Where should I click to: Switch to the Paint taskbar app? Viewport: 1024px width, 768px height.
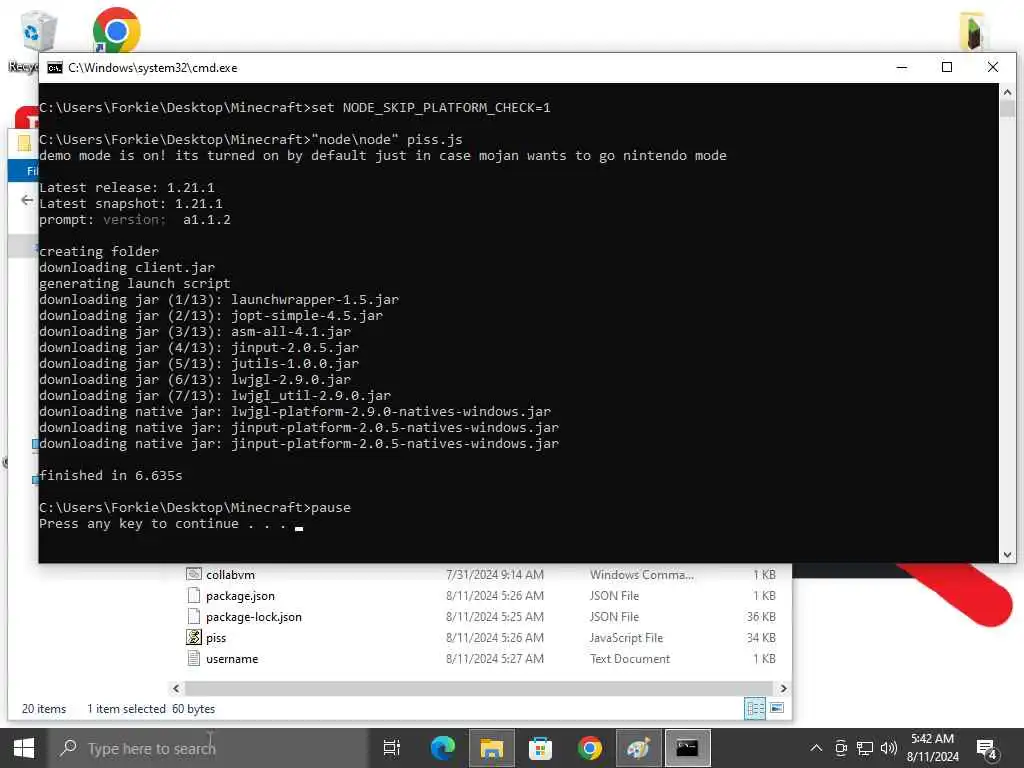pos(638,748)
